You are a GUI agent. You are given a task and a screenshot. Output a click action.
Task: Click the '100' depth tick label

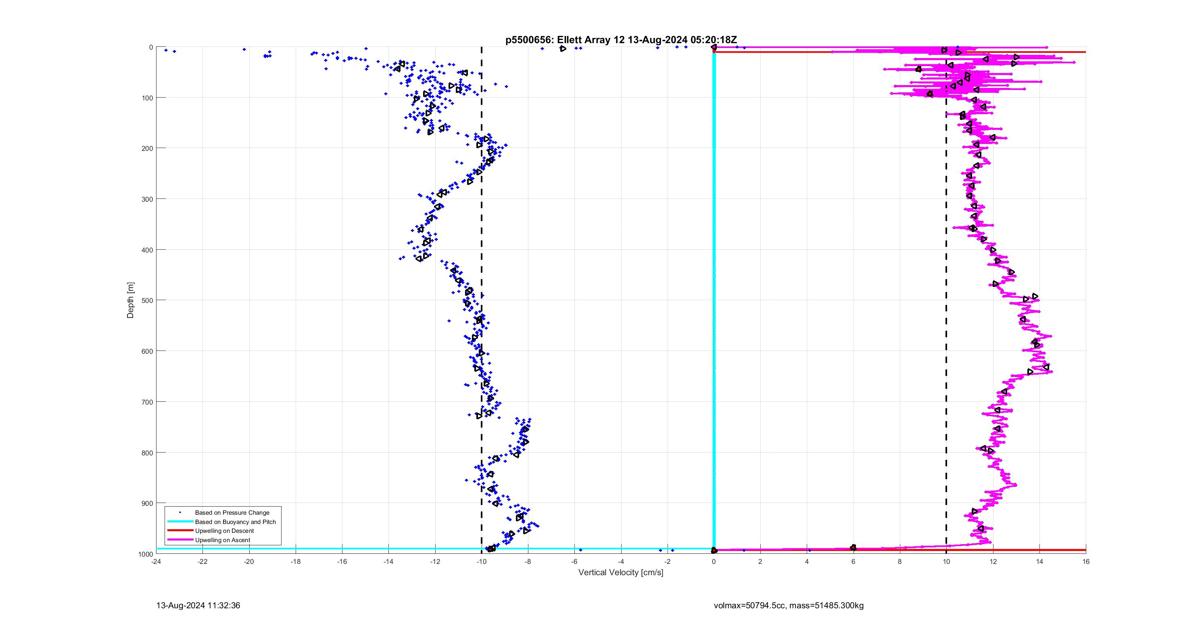coord(145,98)
